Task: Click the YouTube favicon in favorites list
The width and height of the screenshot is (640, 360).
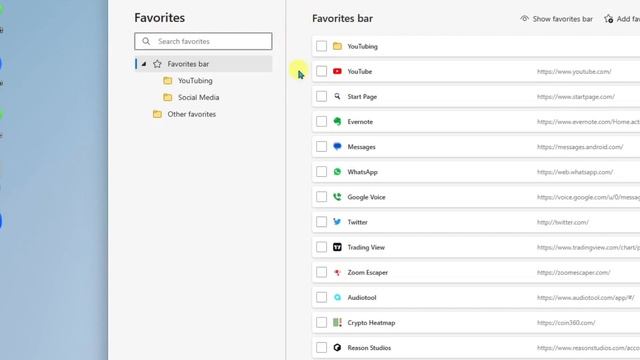Action: (337, 71)
